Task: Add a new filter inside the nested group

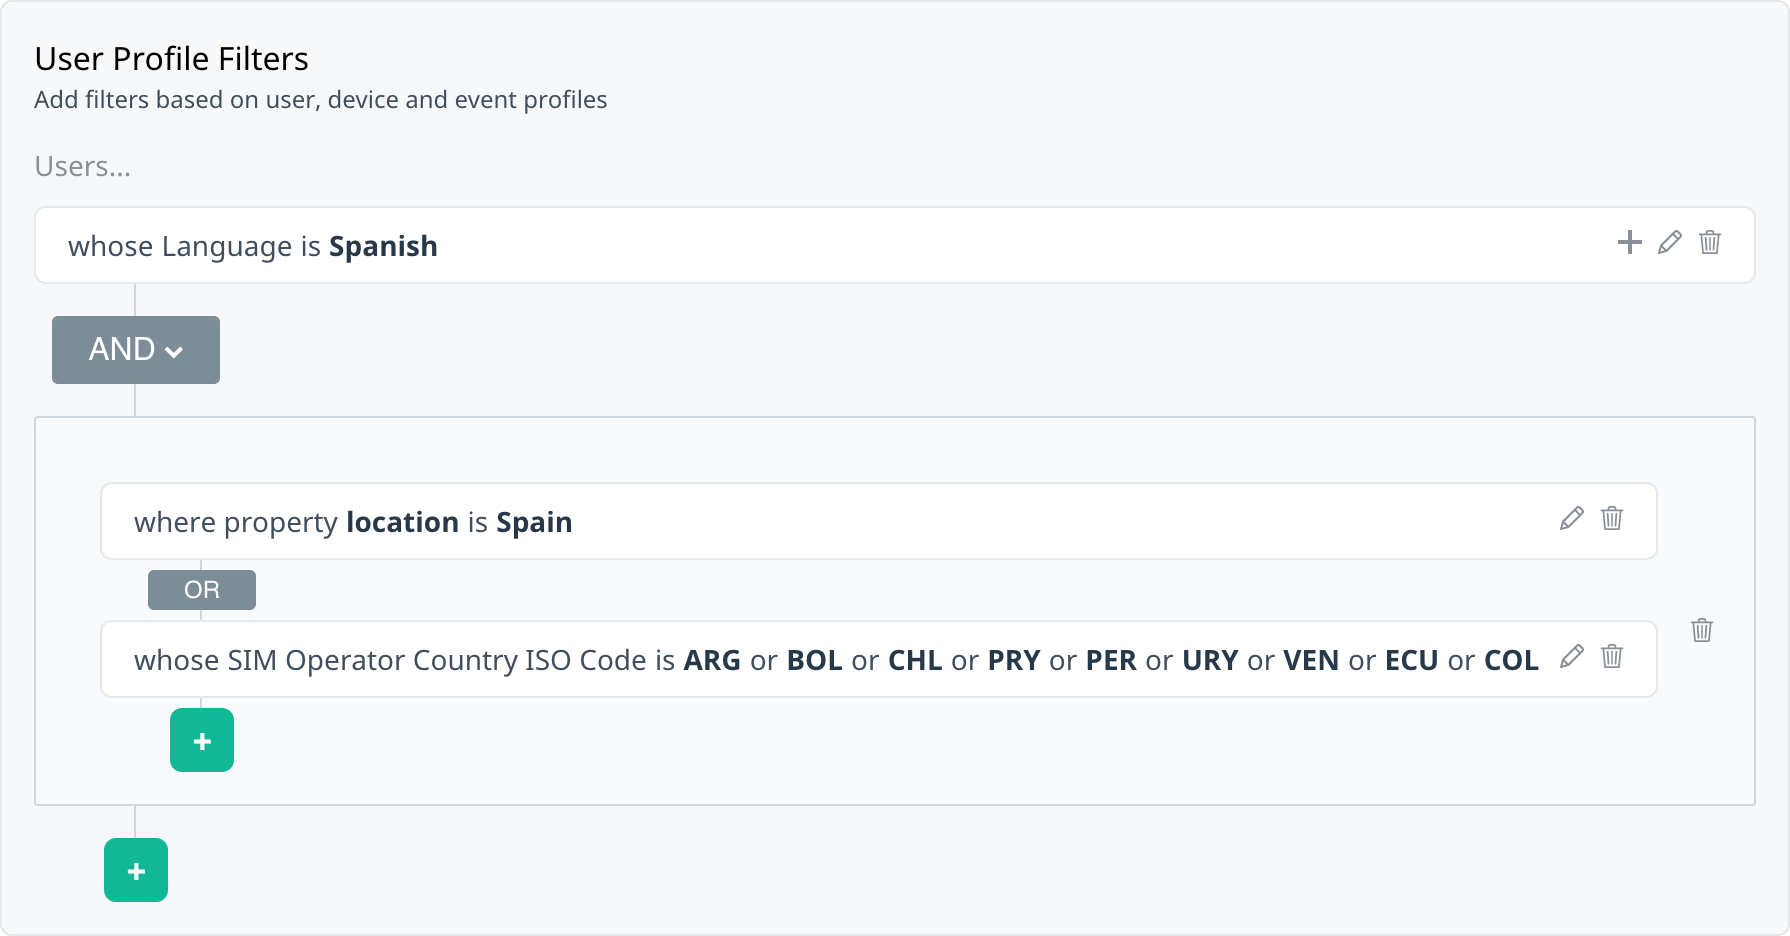Action: coord(201,740)
